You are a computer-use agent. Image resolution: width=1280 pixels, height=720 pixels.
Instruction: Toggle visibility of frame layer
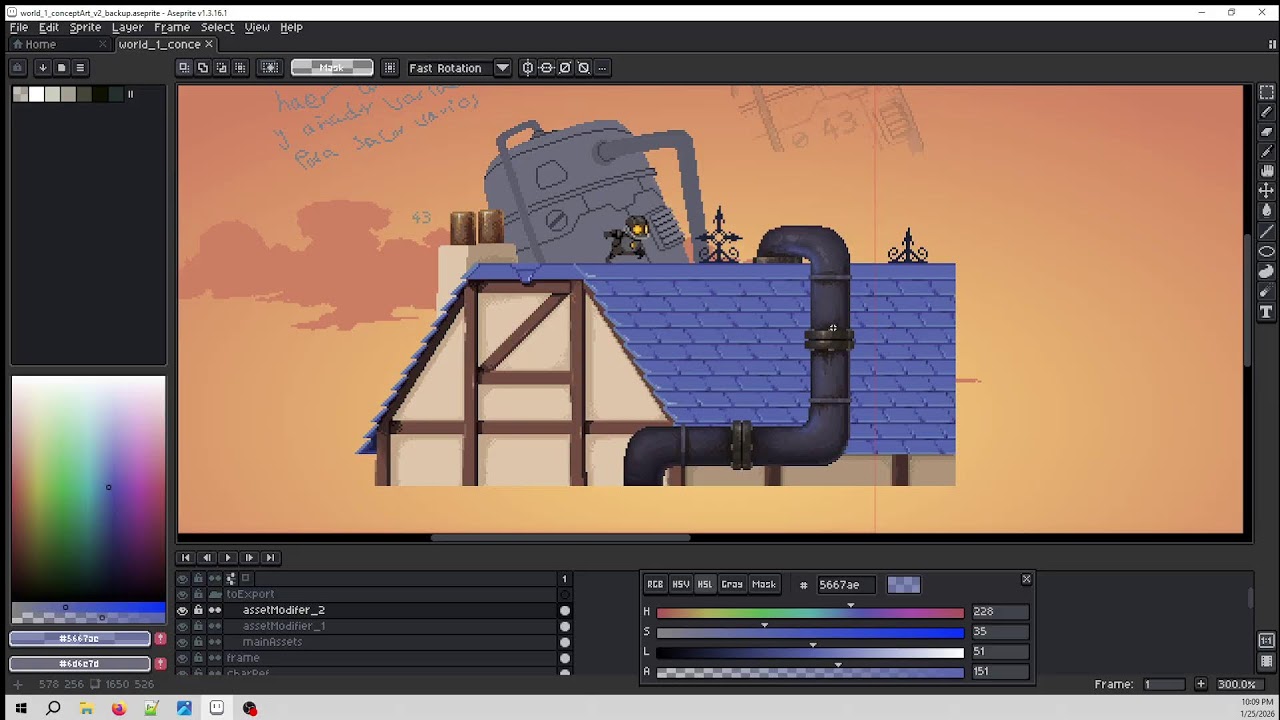click(x=182, y=658)
